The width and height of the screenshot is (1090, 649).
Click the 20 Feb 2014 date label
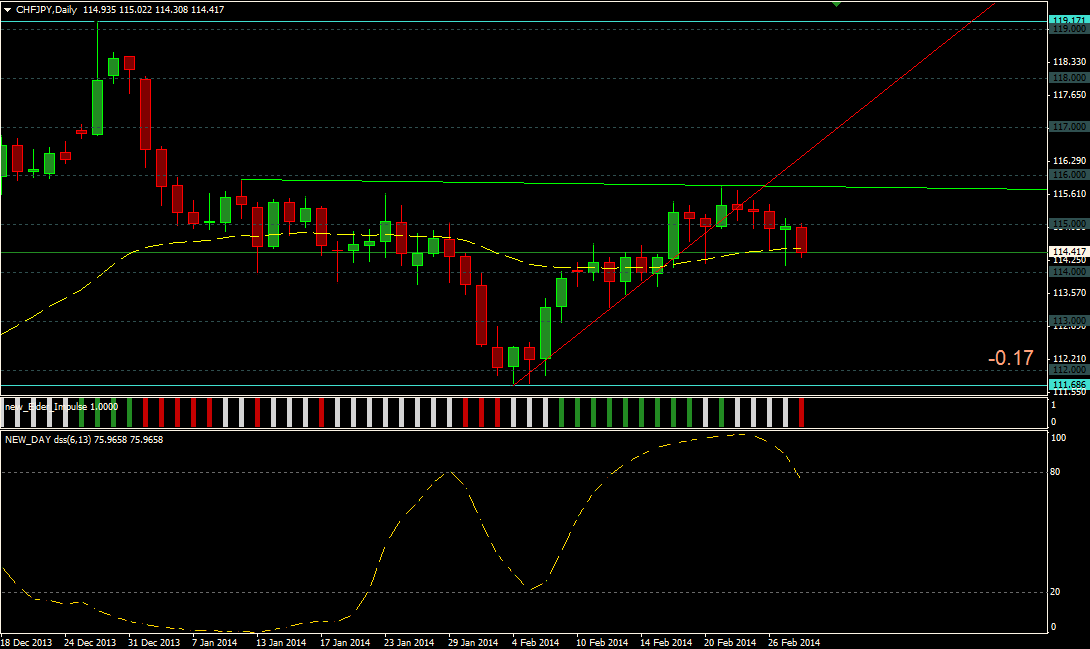click(730, 642)
